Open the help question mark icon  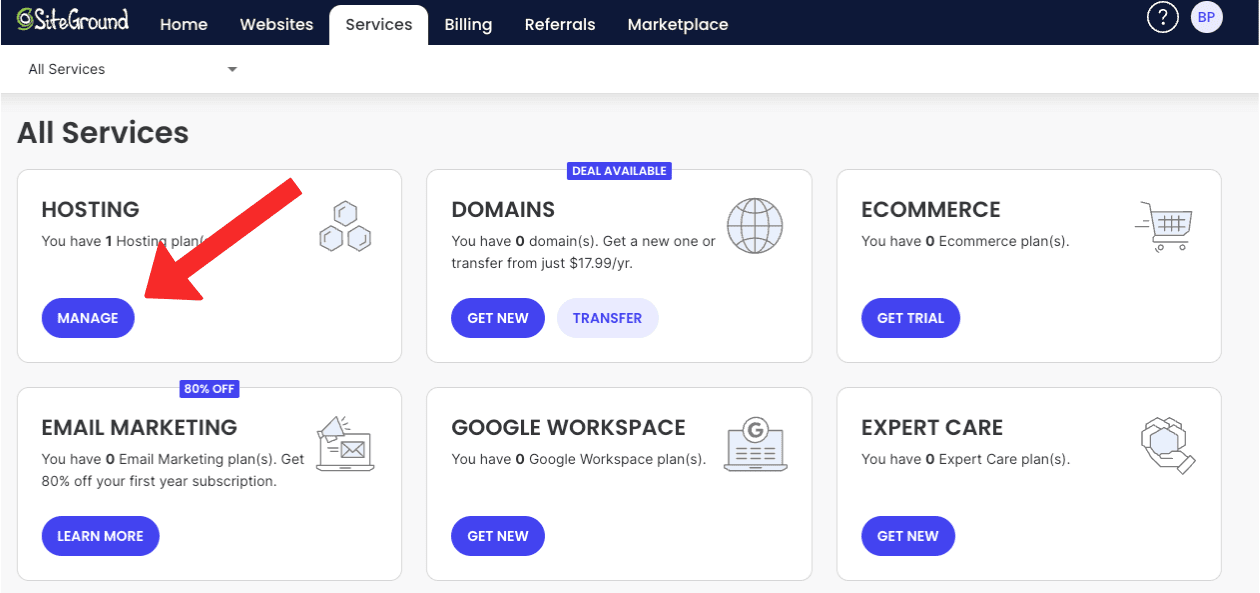1162,18
